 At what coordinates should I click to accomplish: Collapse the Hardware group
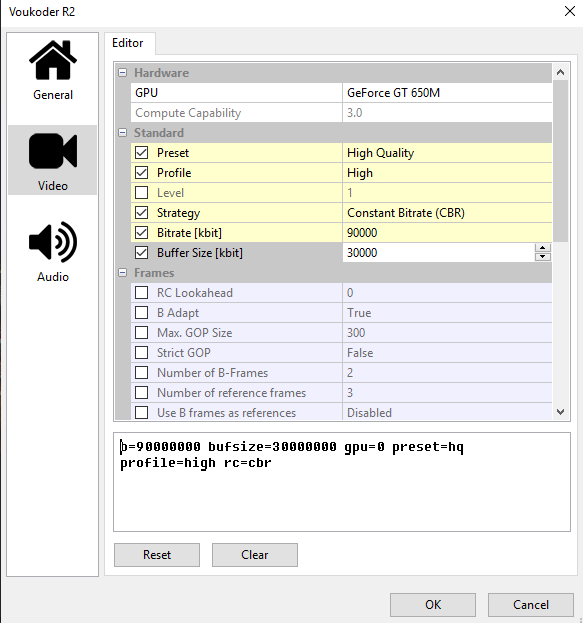click(123, 73)
